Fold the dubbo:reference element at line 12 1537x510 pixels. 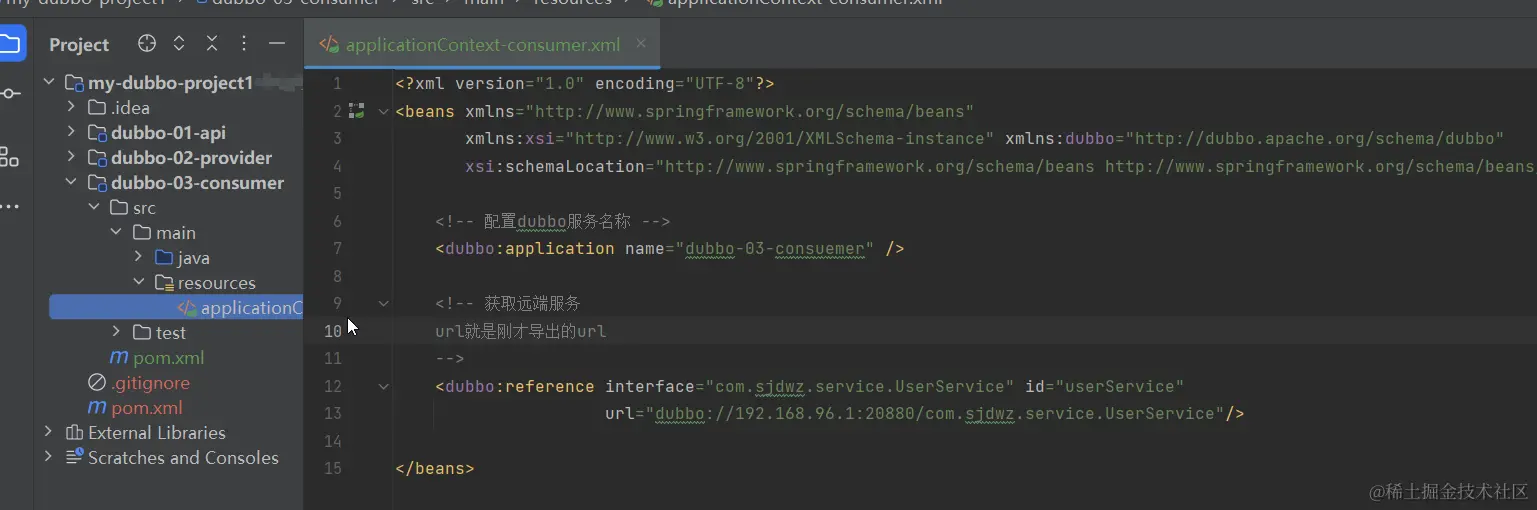tap(384, 386)
